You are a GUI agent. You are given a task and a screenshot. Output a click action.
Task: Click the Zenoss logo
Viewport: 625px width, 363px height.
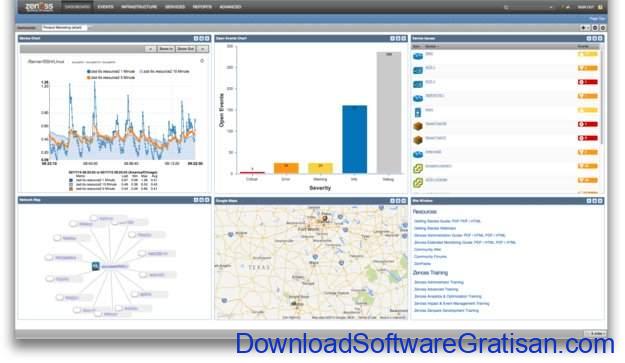point(39,7)
